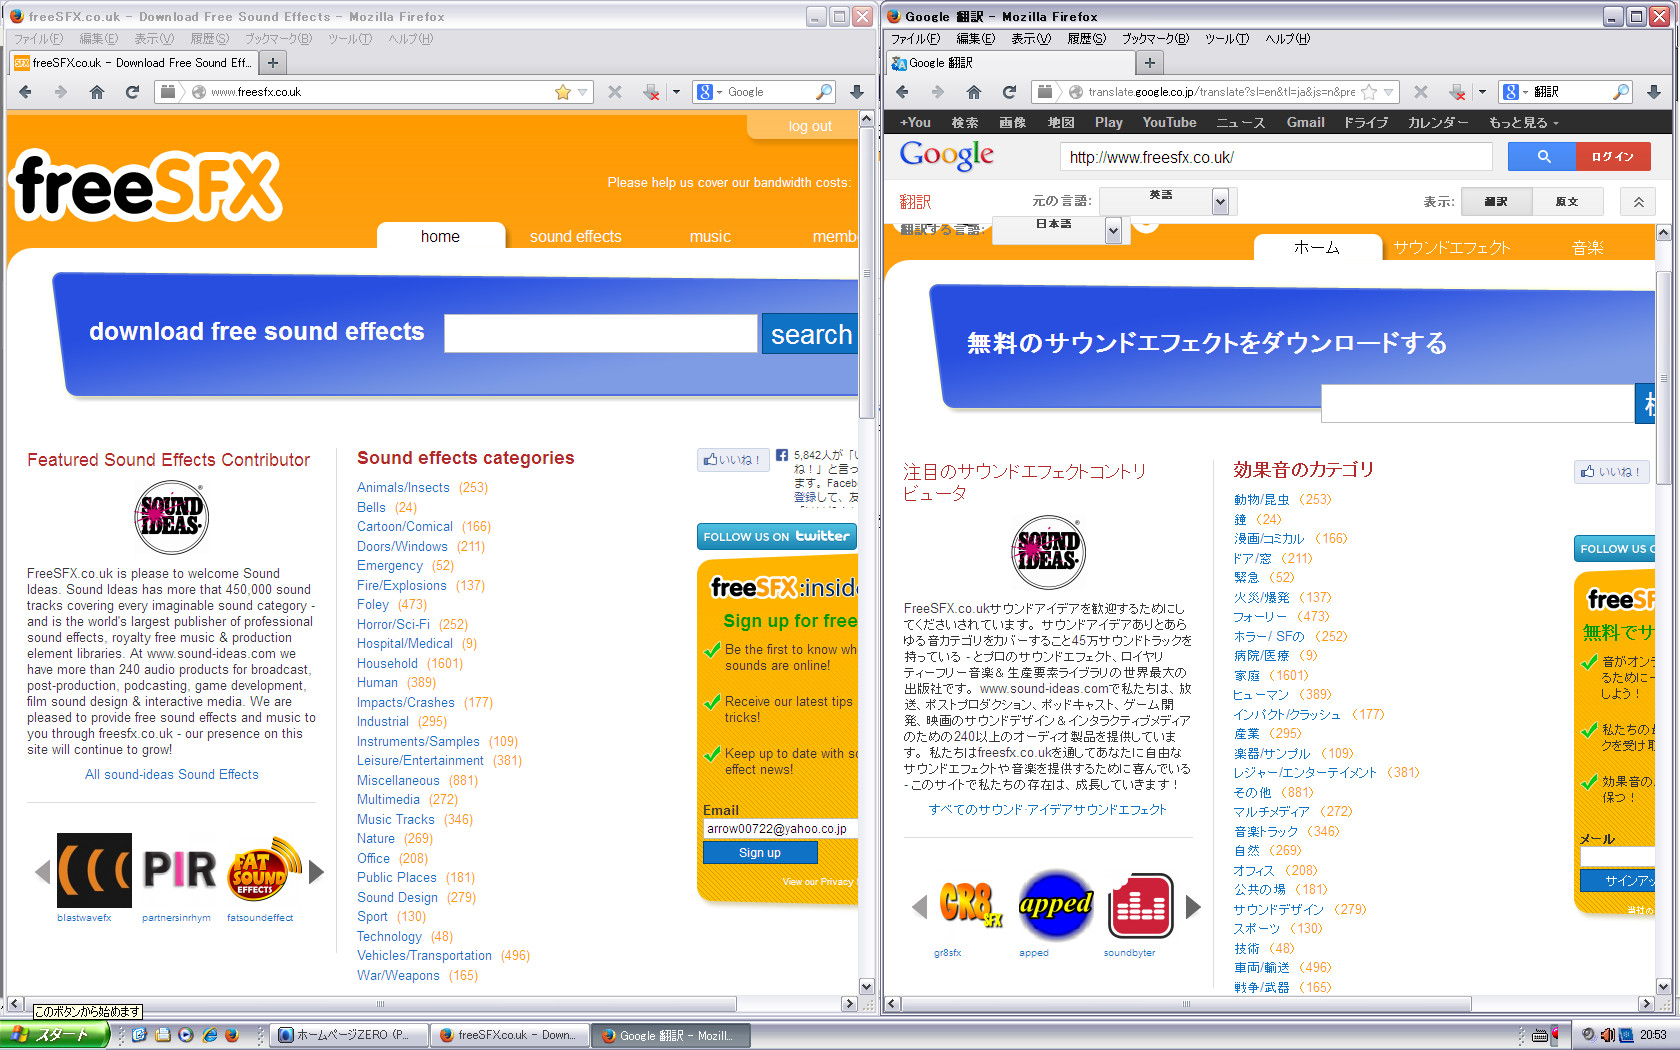Open the Animals/Insects category link
The image size is (1680, 1050).
(x=403, y=487)
